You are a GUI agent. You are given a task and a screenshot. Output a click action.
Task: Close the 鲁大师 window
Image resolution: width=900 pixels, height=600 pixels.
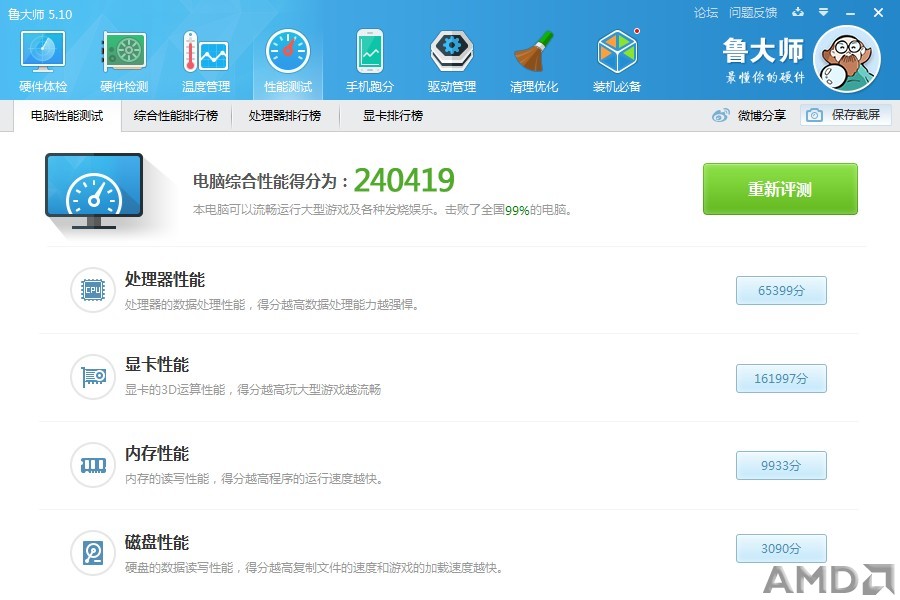(878, 13)
